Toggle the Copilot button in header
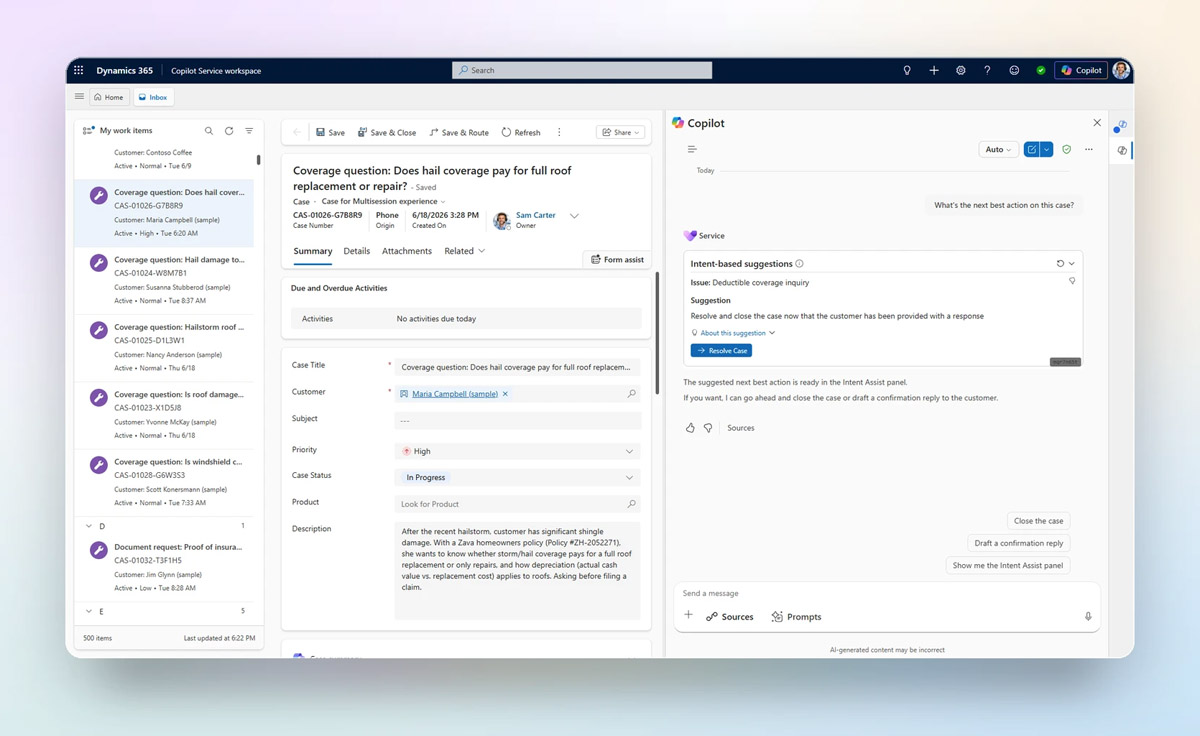The image size is (1200, 736). pos(1081,70)
